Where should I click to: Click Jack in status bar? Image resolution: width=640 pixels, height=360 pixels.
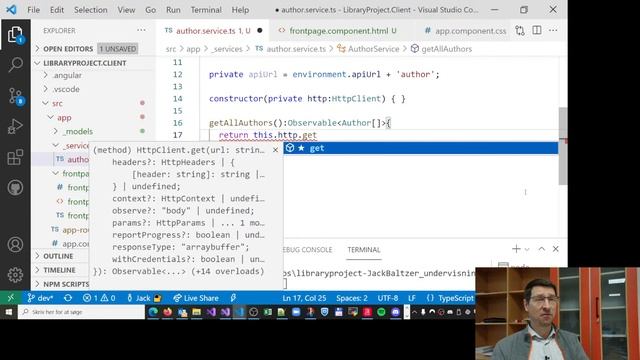tap(144, 298)
